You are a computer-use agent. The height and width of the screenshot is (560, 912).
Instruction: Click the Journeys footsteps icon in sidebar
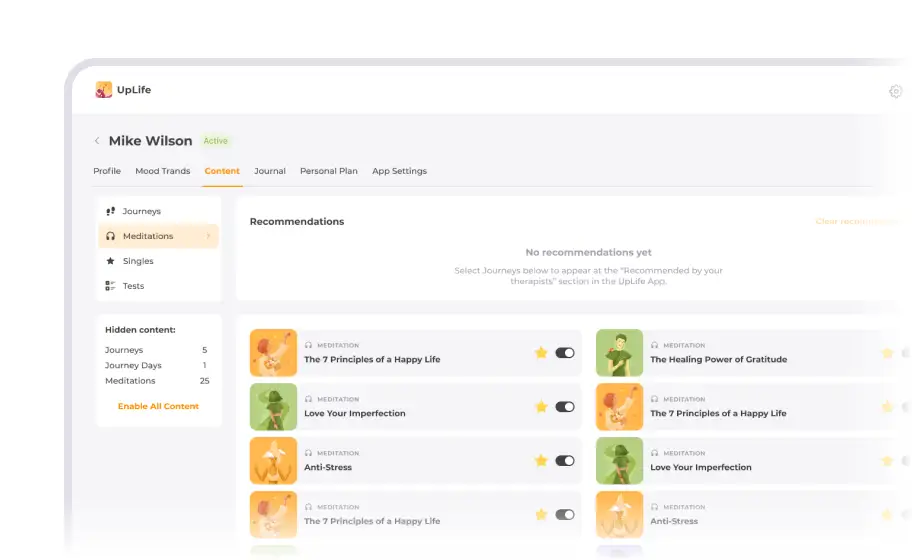click(111, 211)
